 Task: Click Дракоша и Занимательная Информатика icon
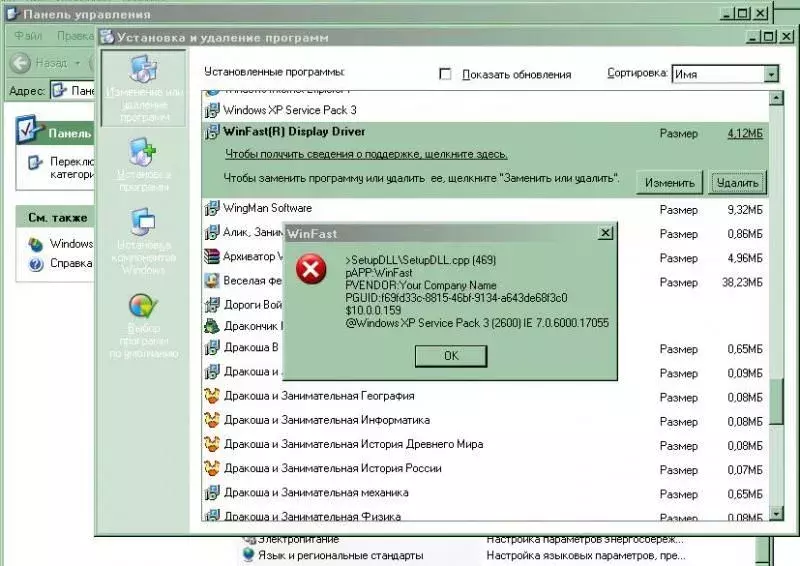click(x=212, y=420)
